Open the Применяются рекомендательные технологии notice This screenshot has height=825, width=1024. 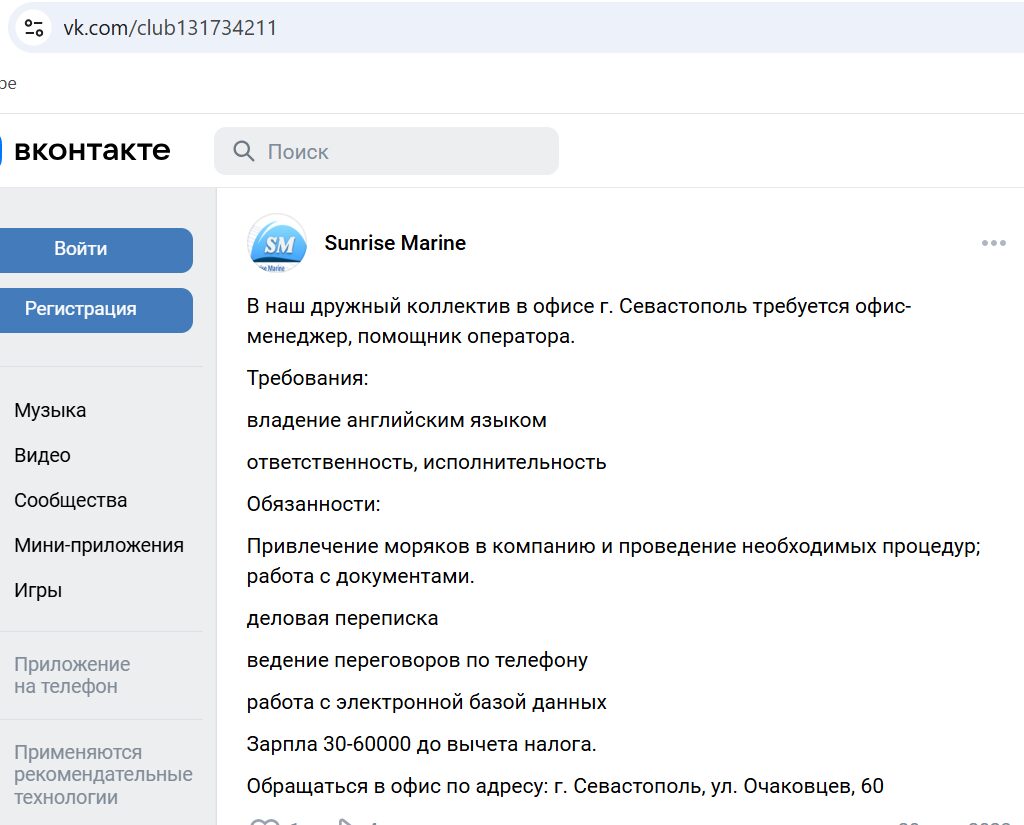tap(102, 774)
